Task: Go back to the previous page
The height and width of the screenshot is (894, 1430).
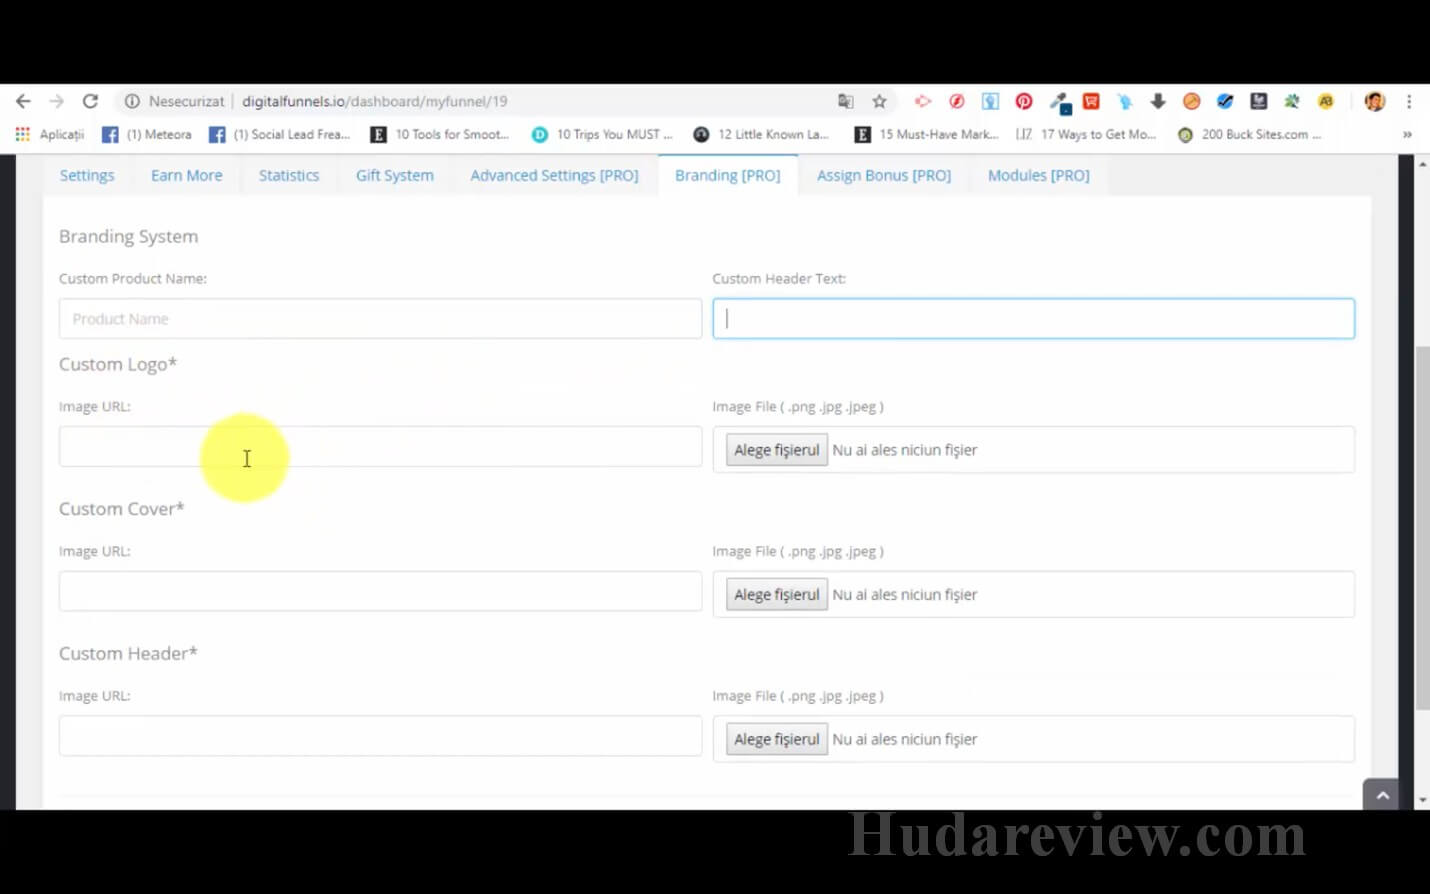Action: click(x=24, y=101)
